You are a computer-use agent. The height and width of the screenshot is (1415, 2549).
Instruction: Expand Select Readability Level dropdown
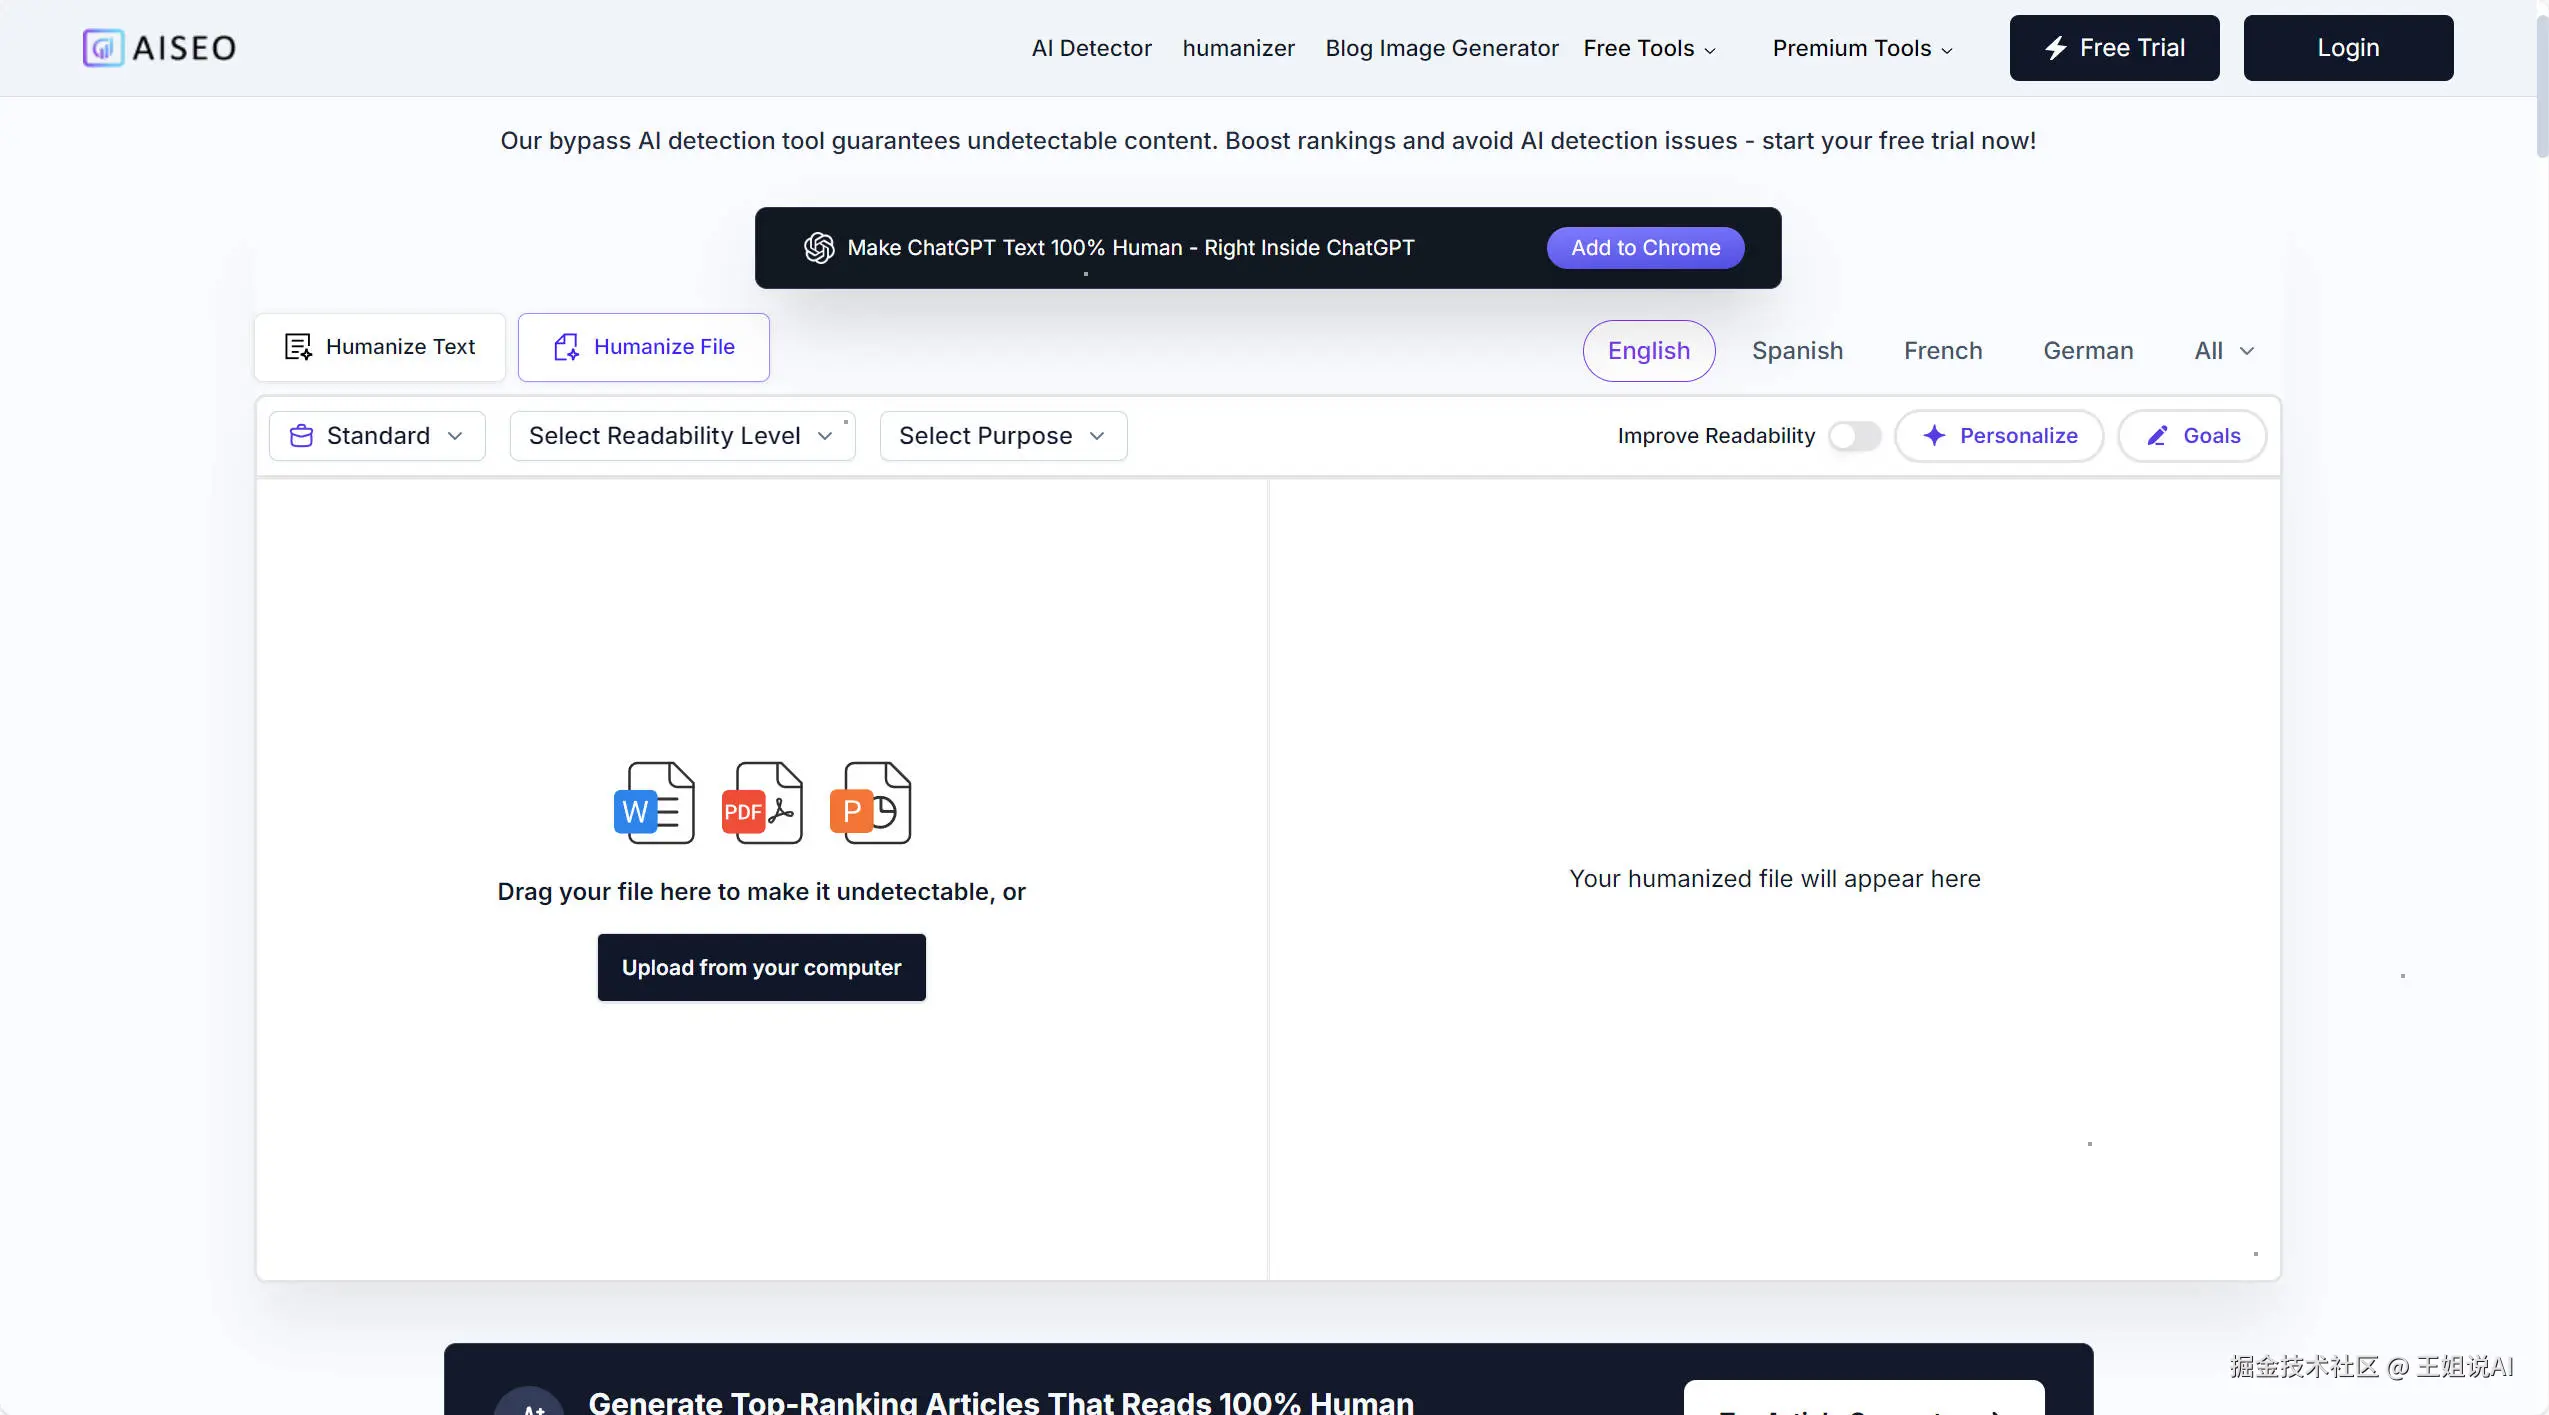[682, 436]
